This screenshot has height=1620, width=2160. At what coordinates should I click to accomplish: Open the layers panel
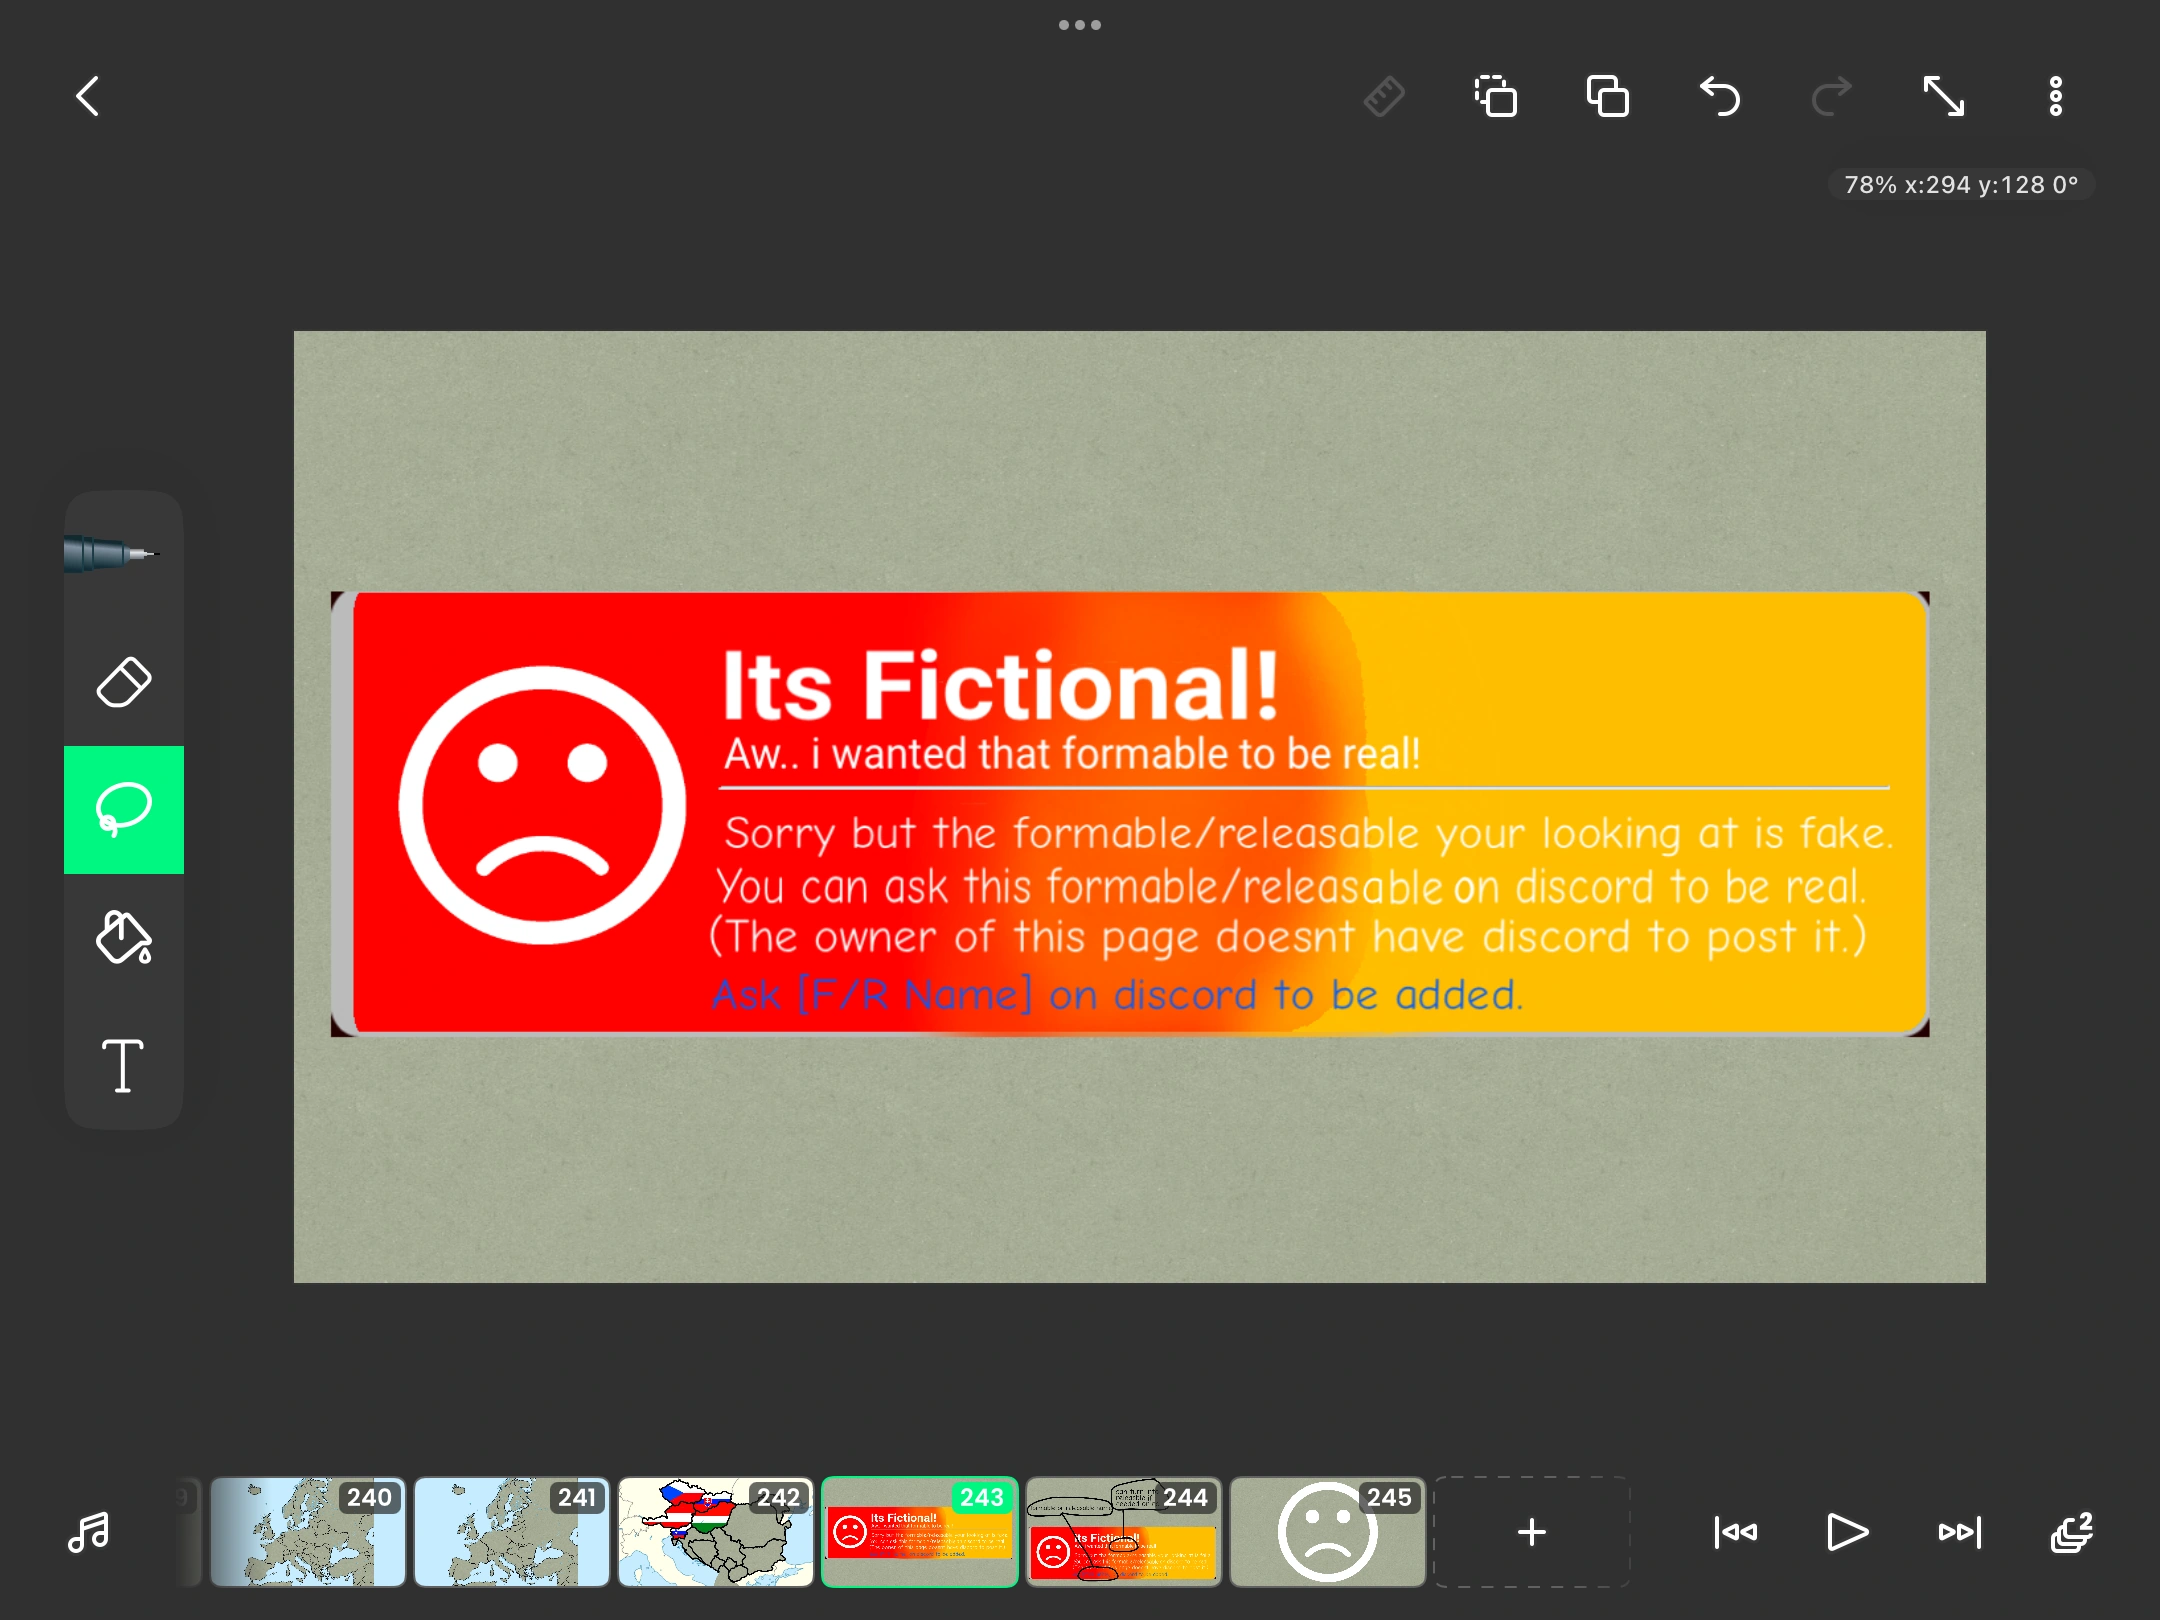point(2070,1532)
